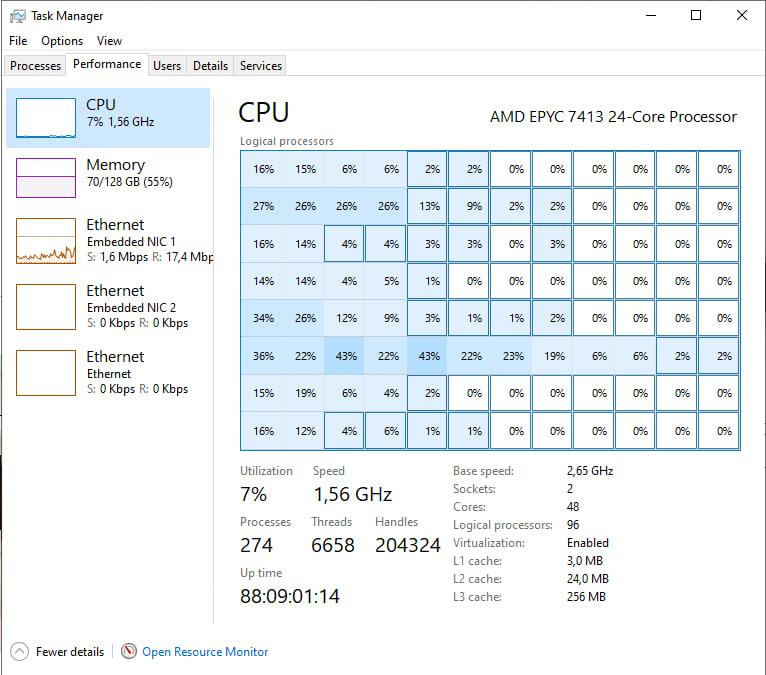
Task: Select the third Ethernet adapter graph thumbnail
Action: tap(46, 373)
